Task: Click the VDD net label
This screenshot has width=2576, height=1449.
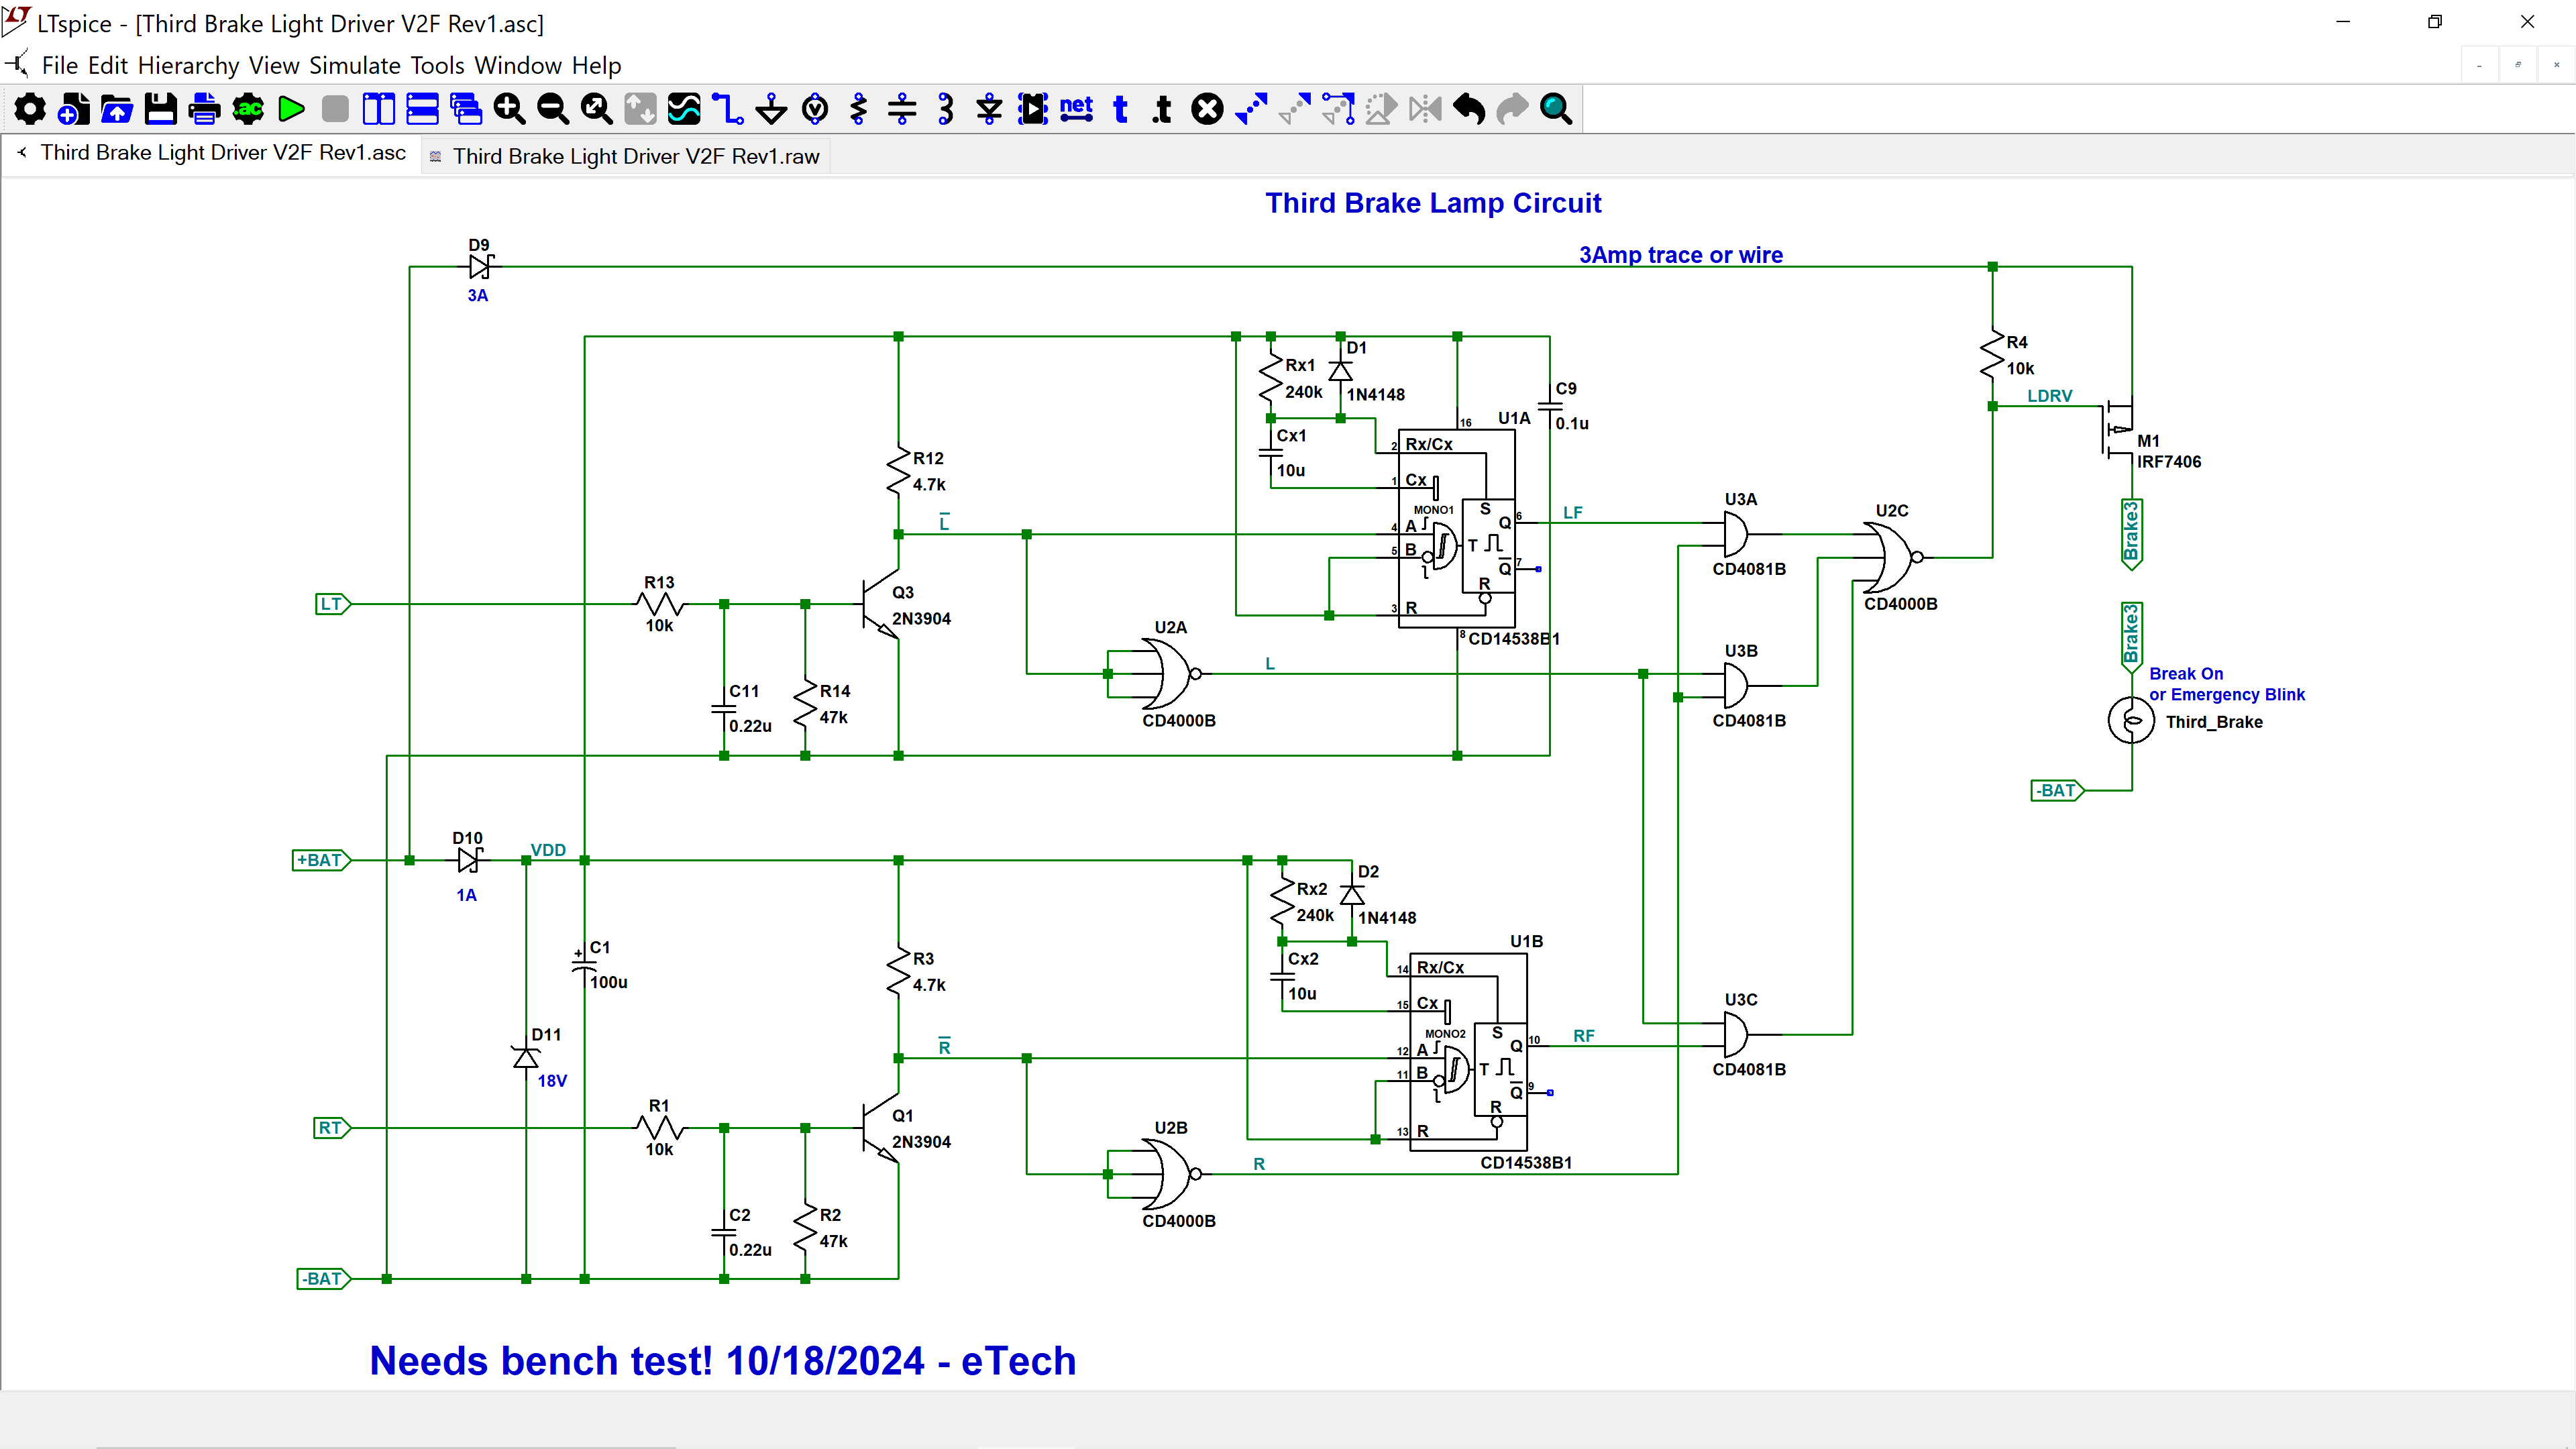Action: coord(547,850)
